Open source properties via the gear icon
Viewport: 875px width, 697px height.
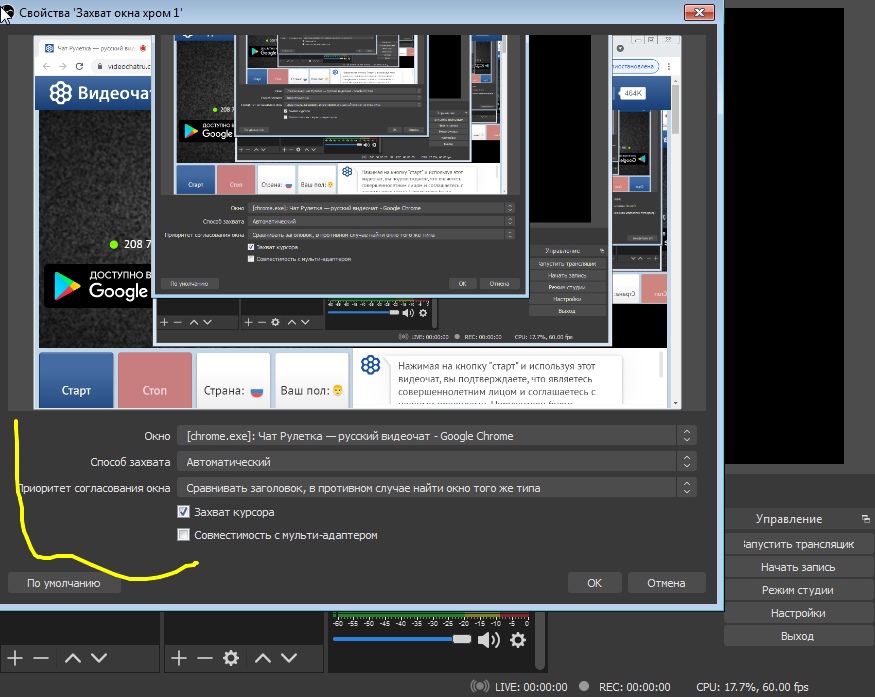click(x=231, y=658)
